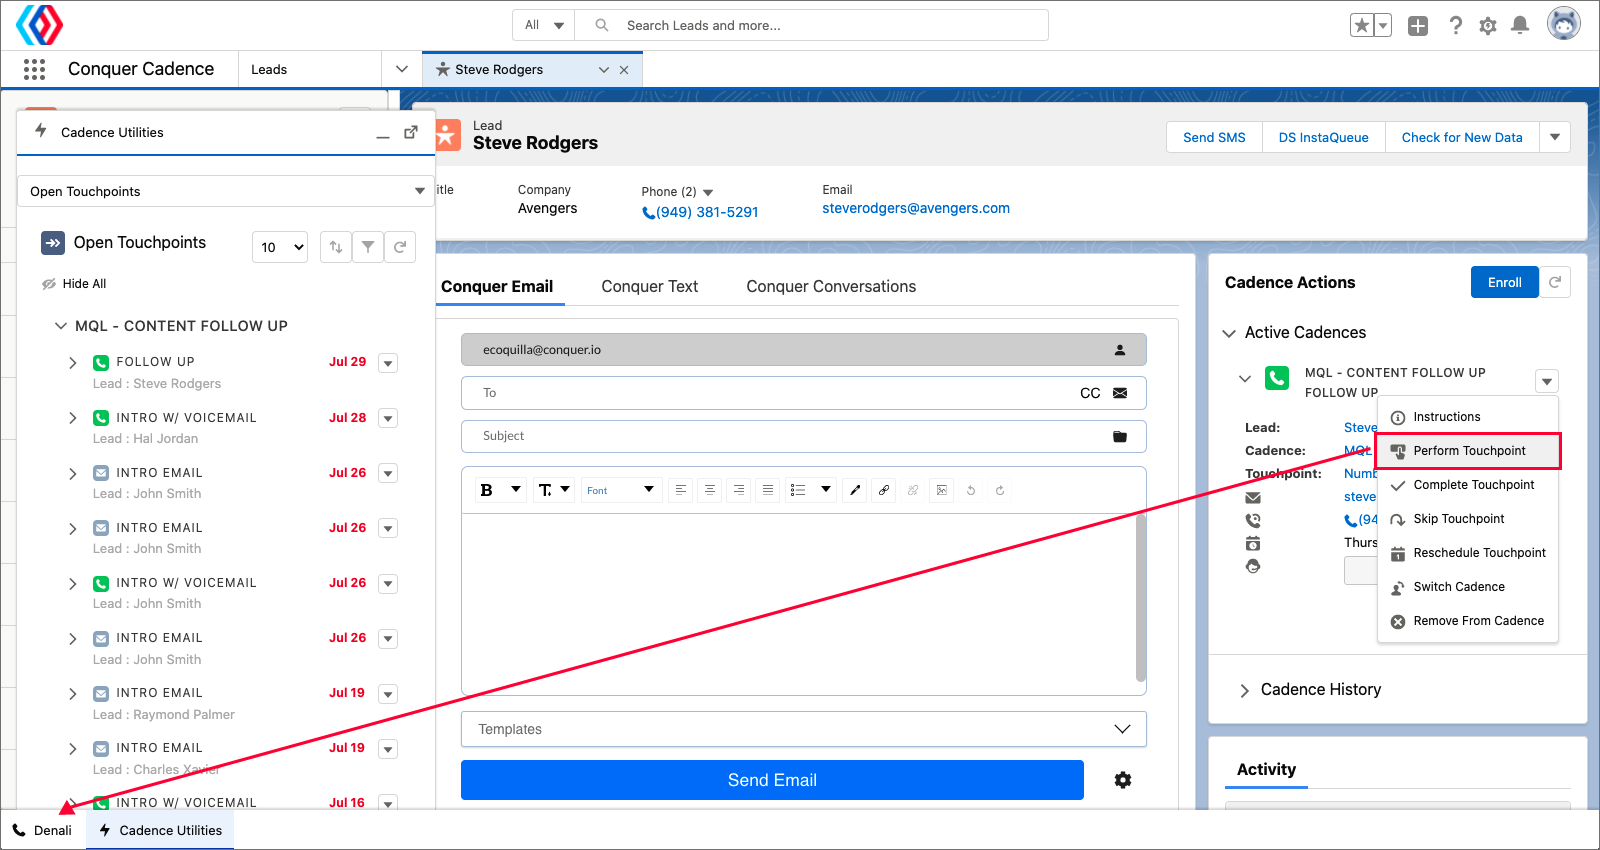Choose Skip Touchpoint from menu
1600x850 pixels.
pos(1468,519)
